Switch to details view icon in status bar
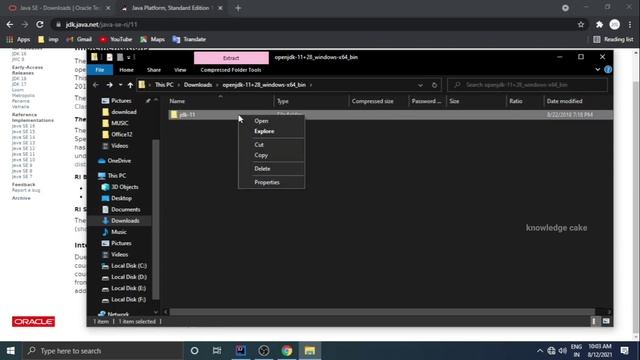This screenshot has width=640, height=360. click(594, 322)
